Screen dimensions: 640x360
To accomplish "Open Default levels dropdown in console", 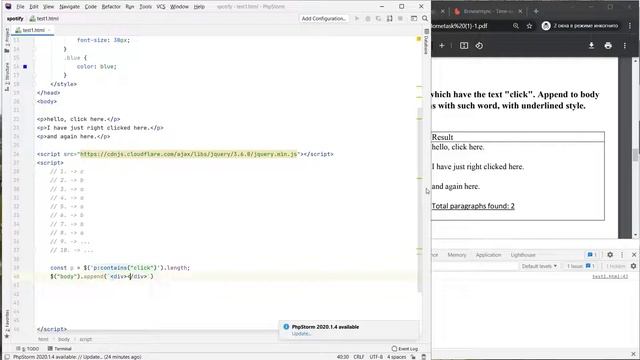I will coord(539,266).
